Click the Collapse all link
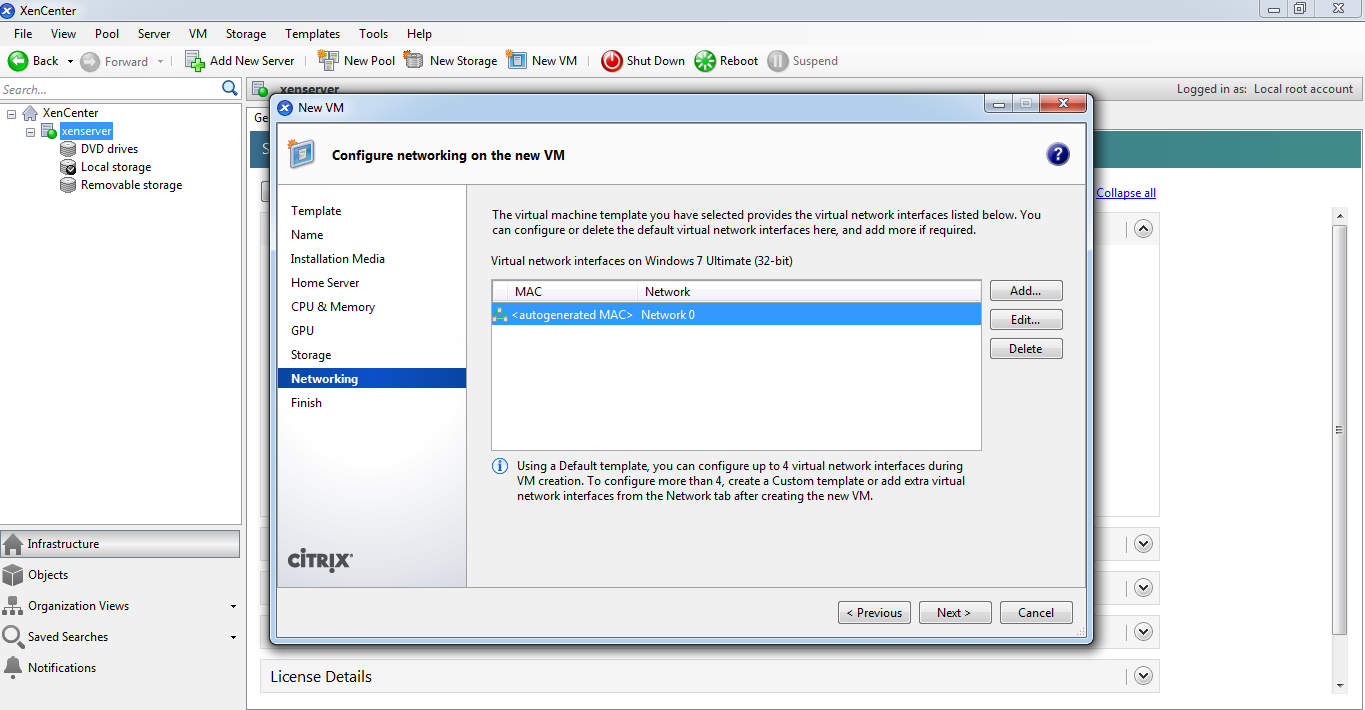 (x=1126, y=193)
